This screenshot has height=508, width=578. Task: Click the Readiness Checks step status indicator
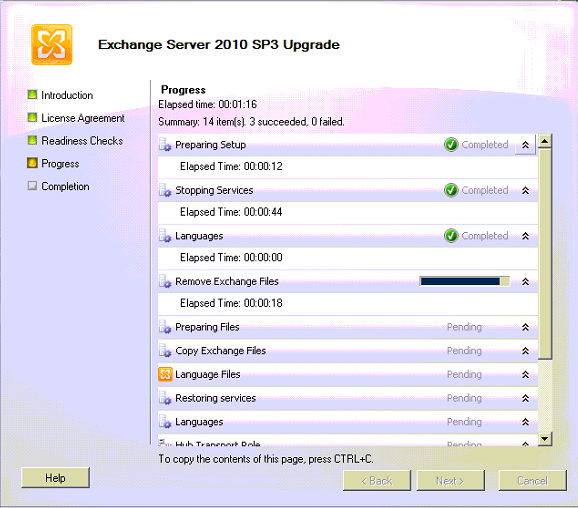(32, 140)
